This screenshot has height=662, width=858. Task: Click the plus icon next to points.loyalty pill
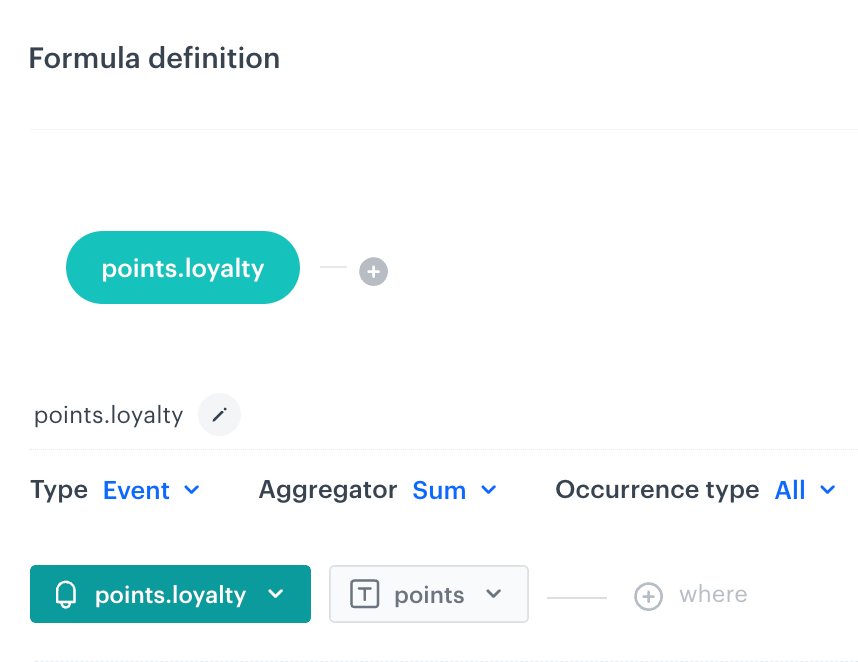(373, 271)
